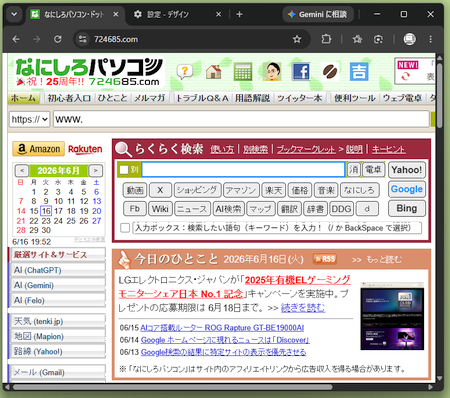Click the Amazon shortcut button
The height and width of the screenshot is (398, 450).
(x=38, y=149)
